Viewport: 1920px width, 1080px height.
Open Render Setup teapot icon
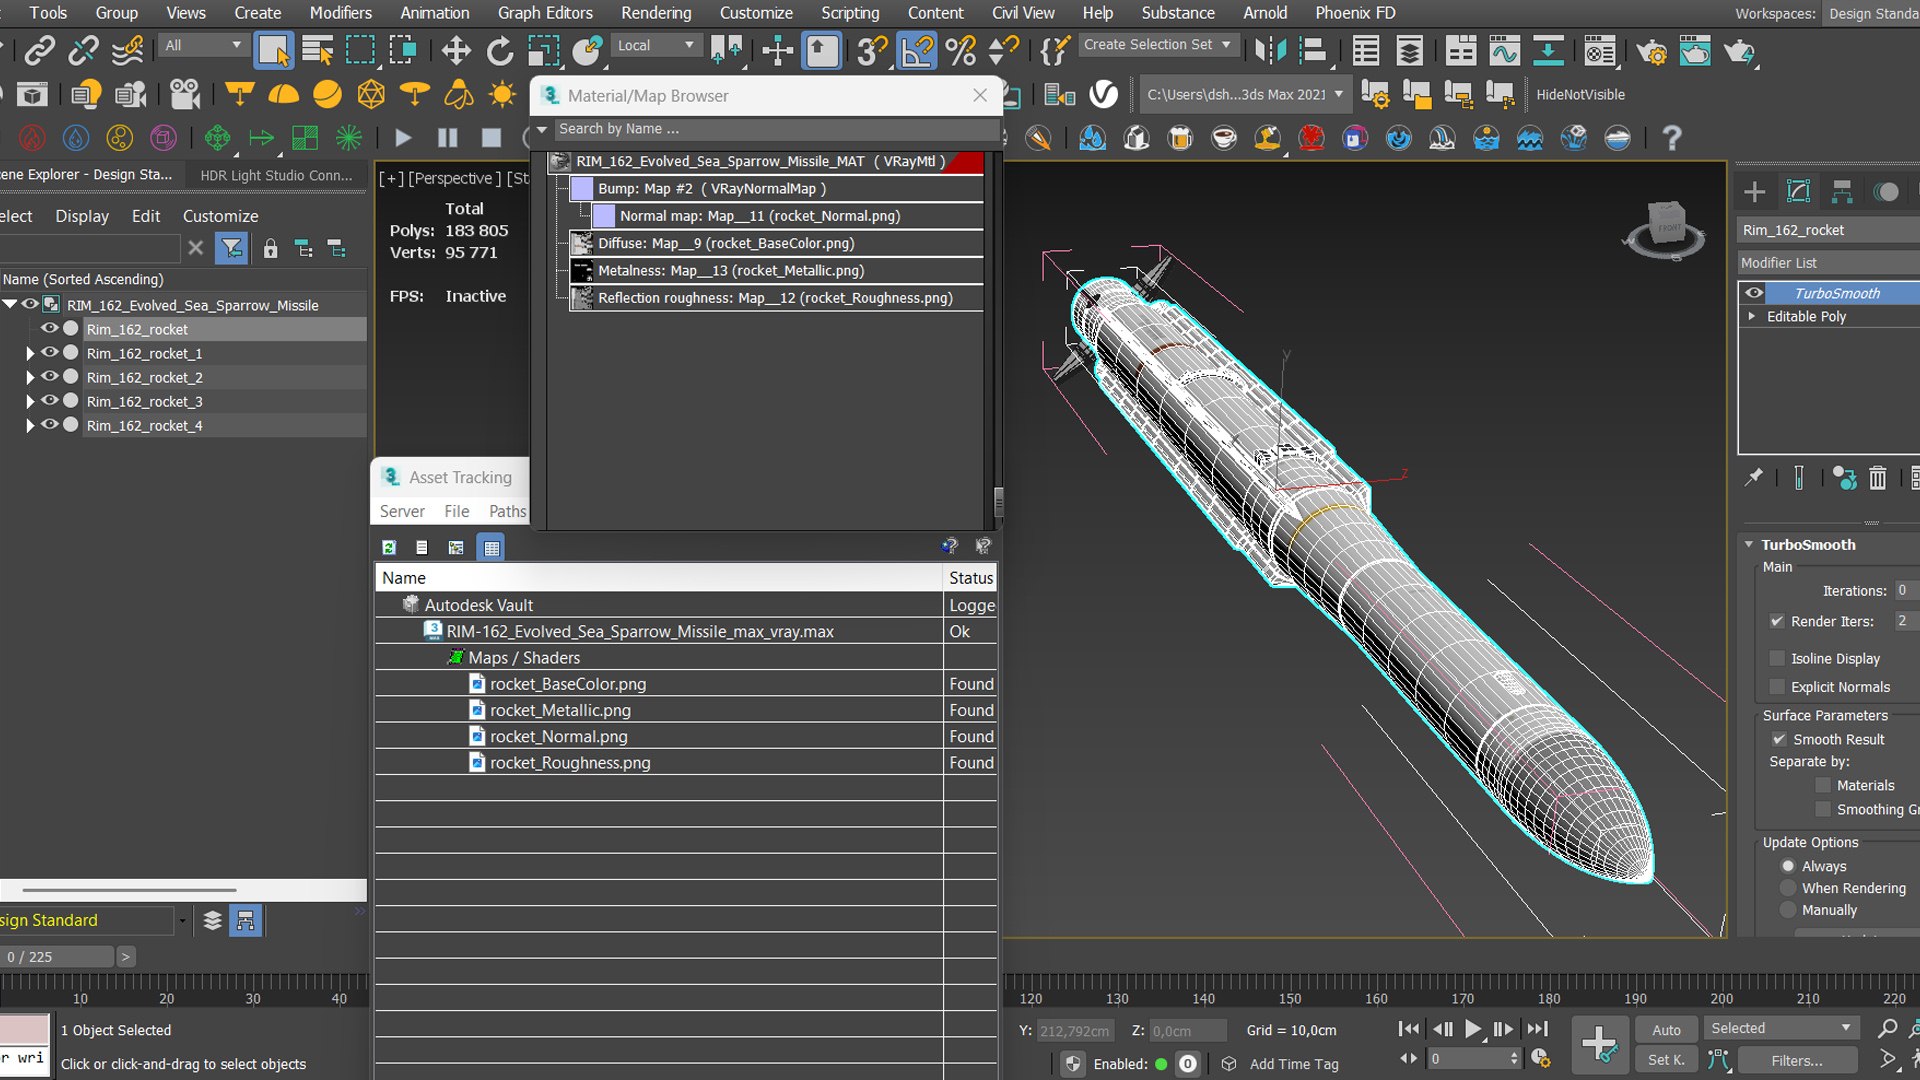click(x=1651, y=50)
